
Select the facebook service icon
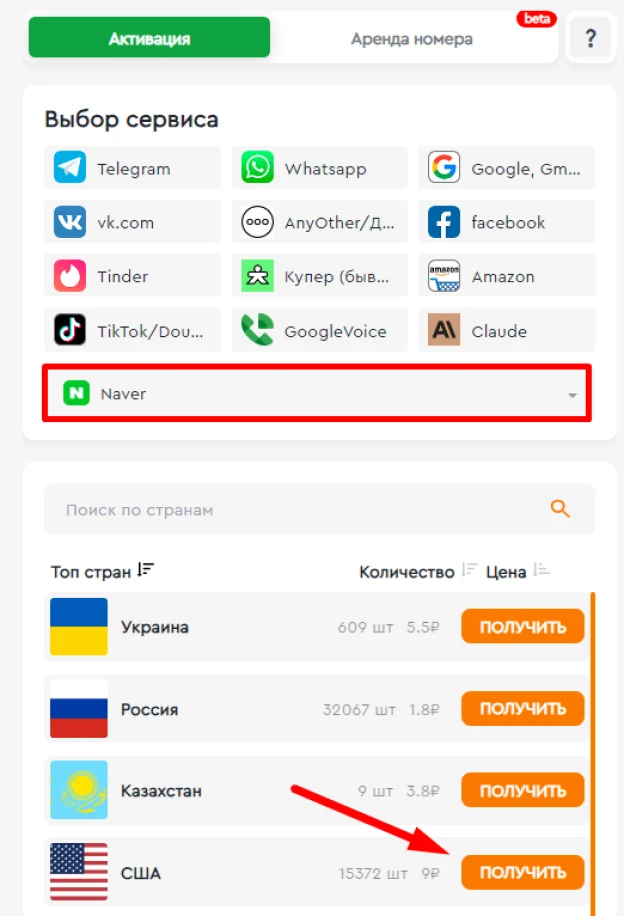pos(444,222)
